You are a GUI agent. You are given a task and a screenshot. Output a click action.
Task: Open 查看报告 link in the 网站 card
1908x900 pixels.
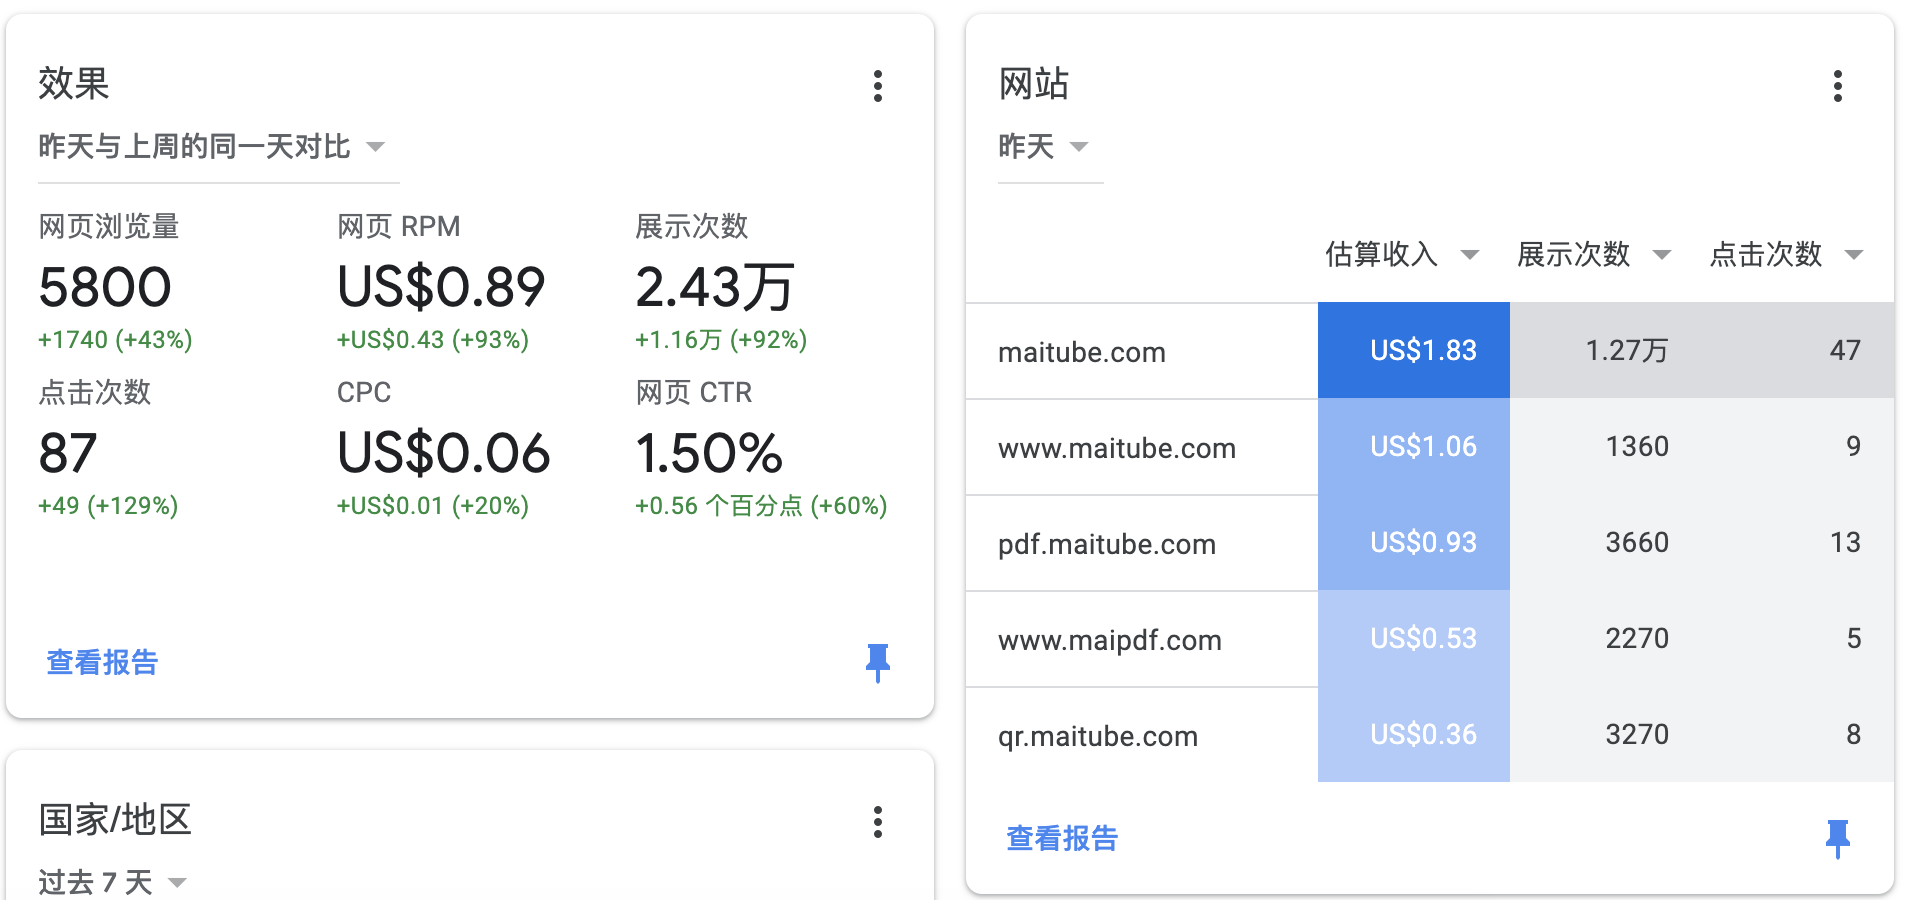pyautogui.click(x=1062, y=838)
